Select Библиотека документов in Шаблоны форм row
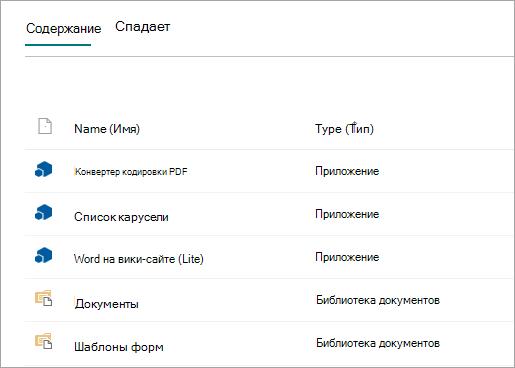Image resolution: width=515 pixels, height=368 pixels. pos(378,343)
